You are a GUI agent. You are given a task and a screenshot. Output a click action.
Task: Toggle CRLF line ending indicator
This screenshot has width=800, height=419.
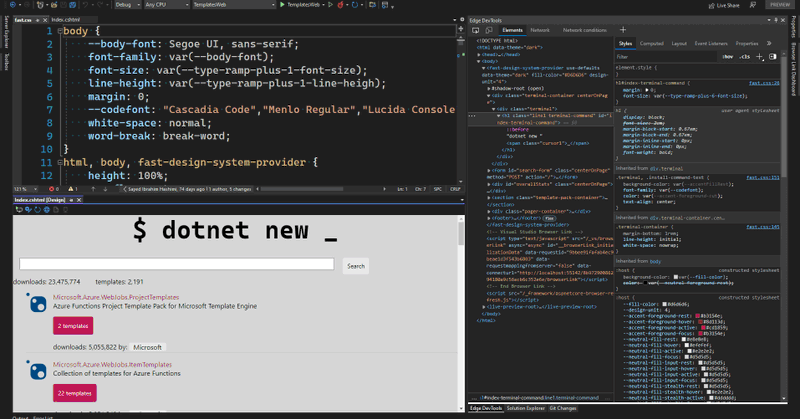click(455, 189)
